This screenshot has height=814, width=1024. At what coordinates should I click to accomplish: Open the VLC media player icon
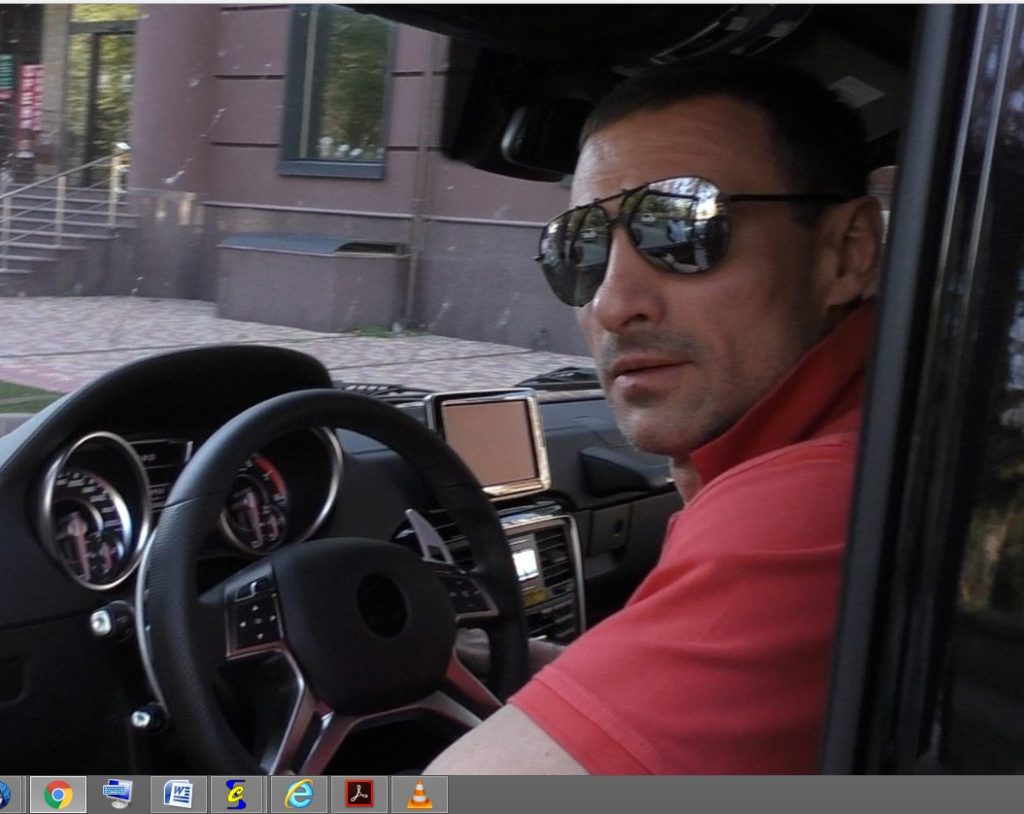pyautogui.click(x=419, y=794)
